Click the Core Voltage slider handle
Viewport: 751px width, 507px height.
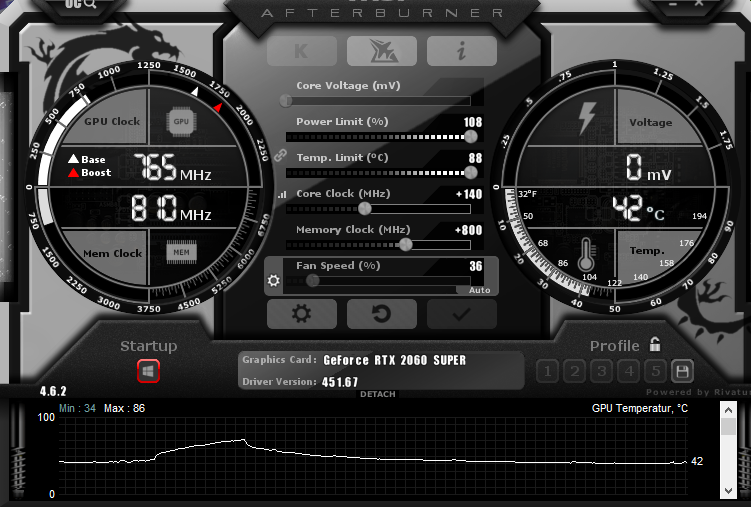286,101
